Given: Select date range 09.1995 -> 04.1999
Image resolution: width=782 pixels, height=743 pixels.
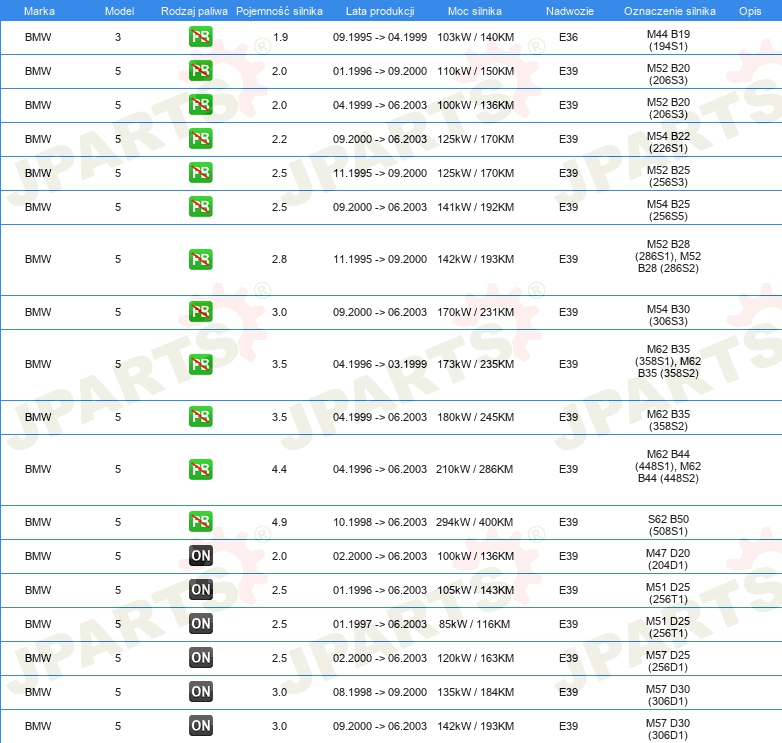Looking at the screenshot, I should click(x=380, y=37).
